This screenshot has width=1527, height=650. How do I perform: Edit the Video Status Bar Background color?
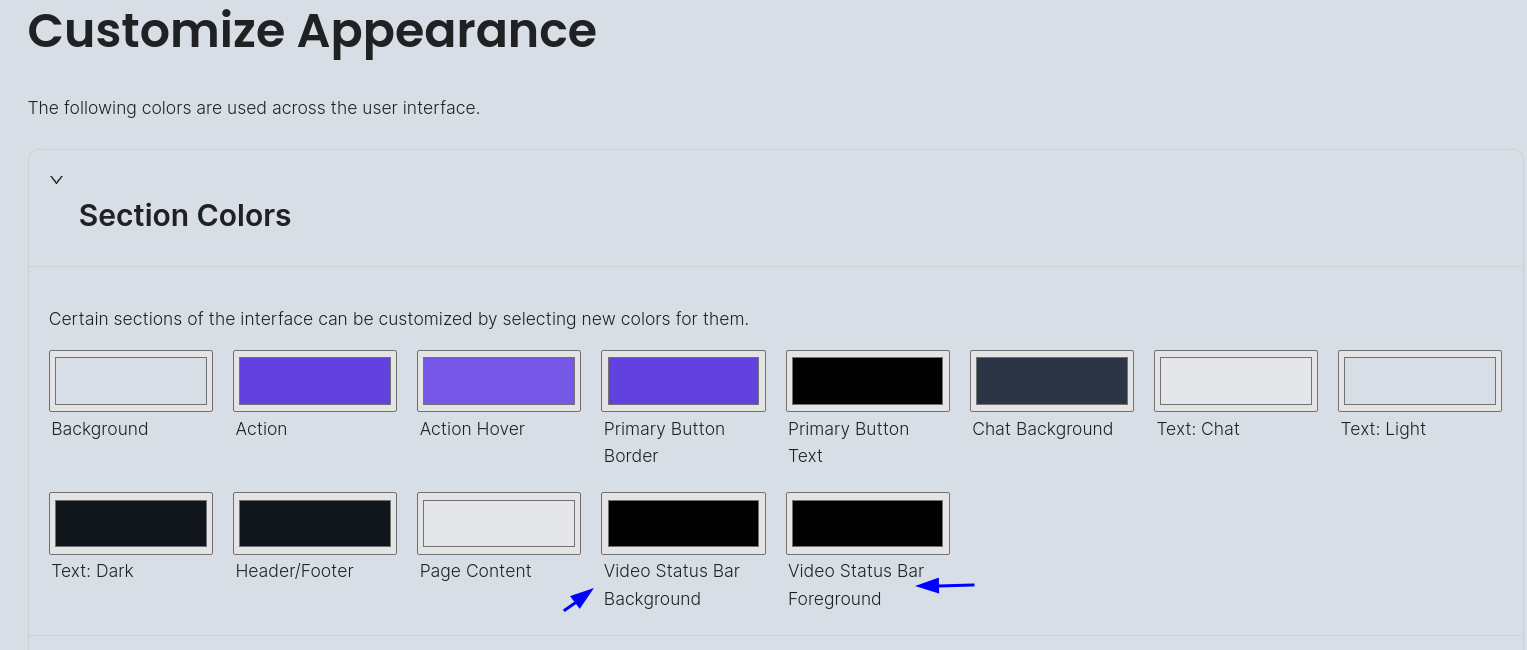click(x=682, y=522)
